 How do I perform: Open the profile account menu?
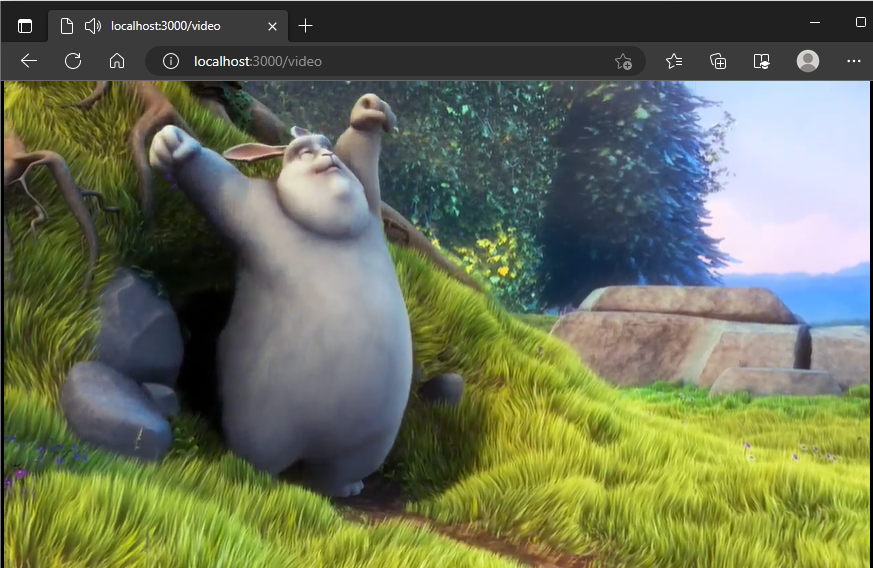point(807,61)
